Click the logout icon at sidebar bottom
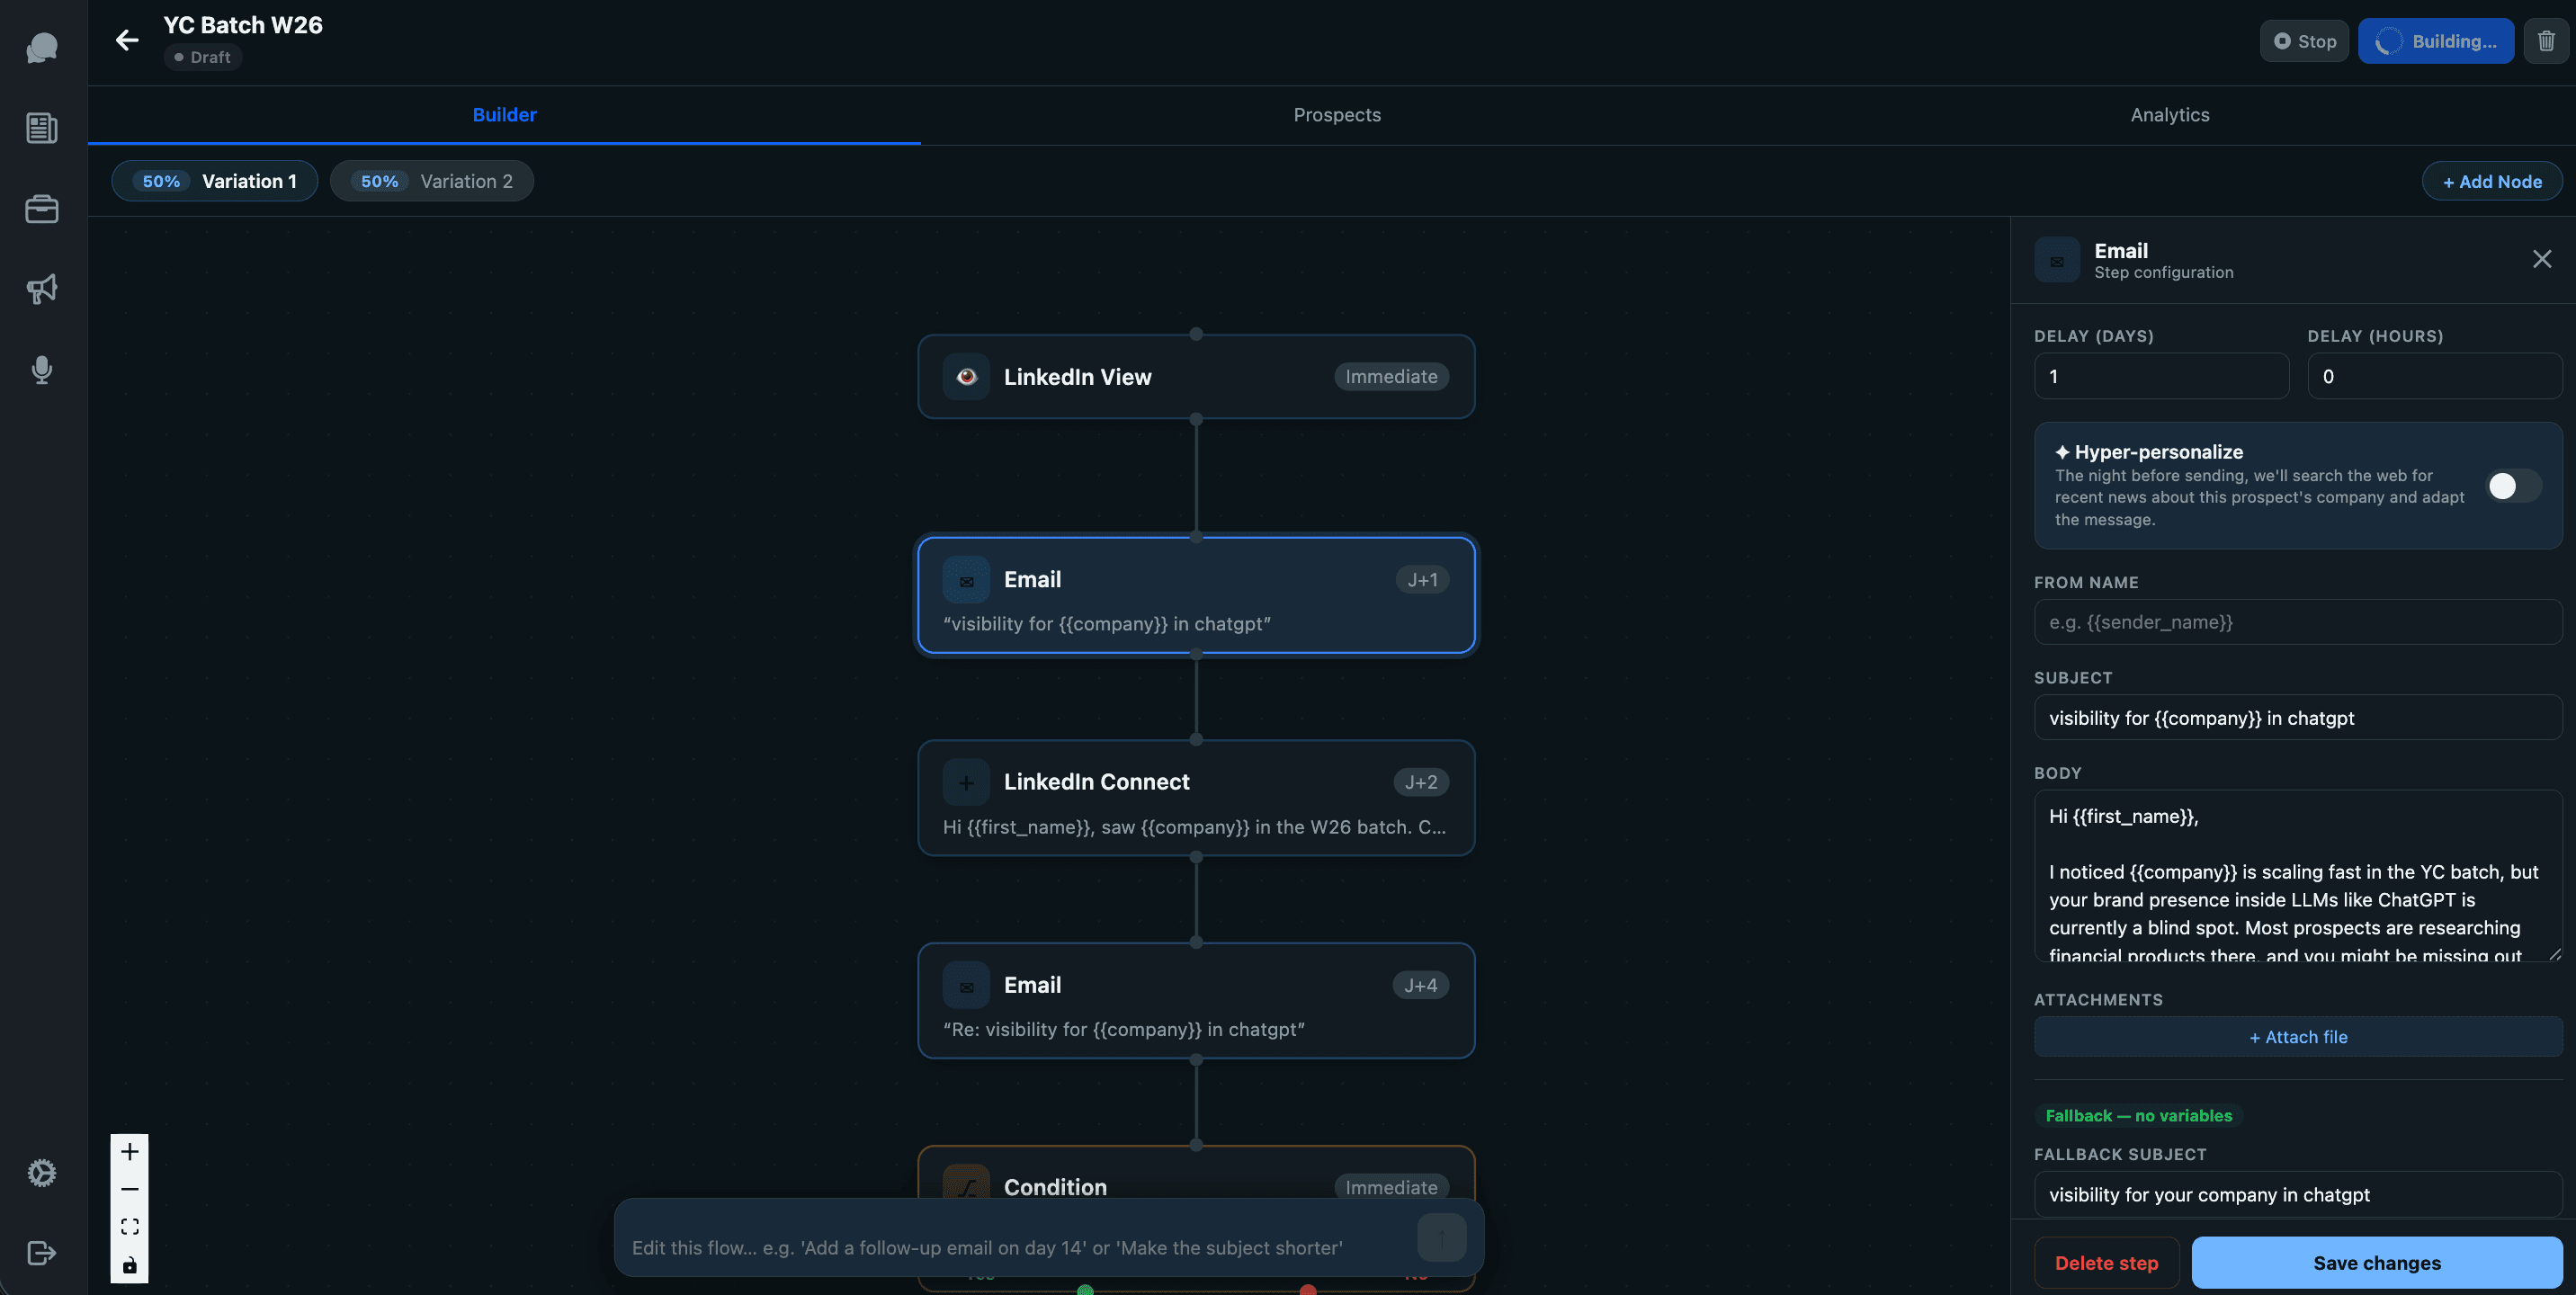Screen dimensions: 2576x1295 pyautogui.click(x=41, y=1252)
